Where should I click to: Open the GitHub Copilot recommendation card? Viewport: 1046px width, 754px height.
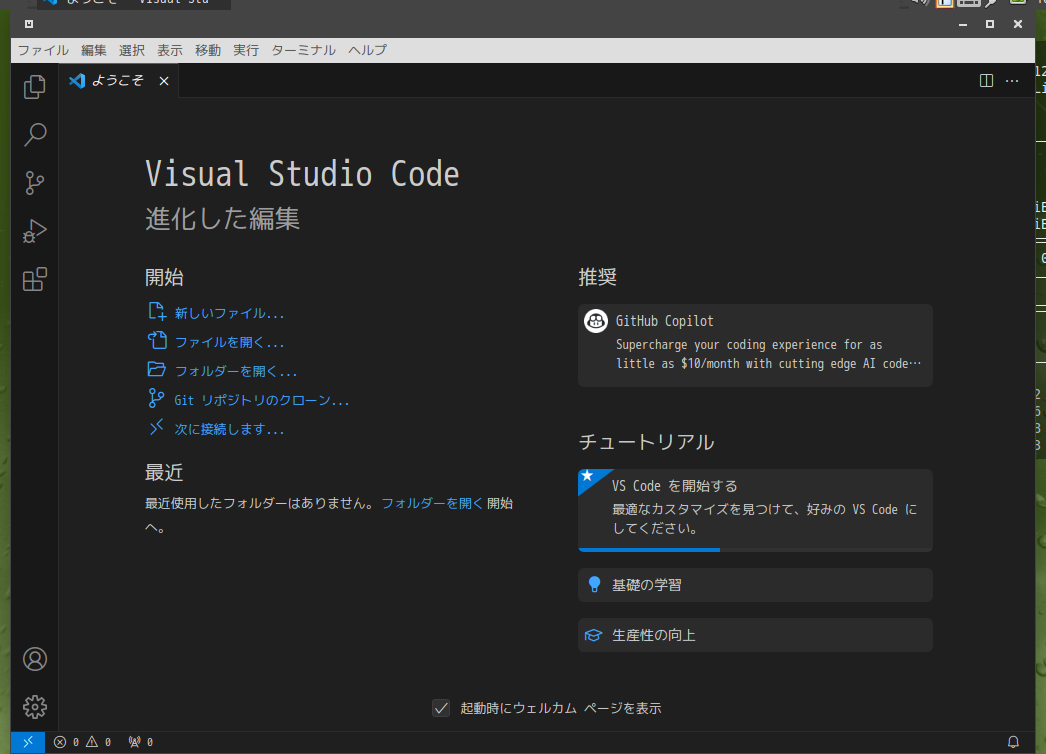(x=755, y=346)
